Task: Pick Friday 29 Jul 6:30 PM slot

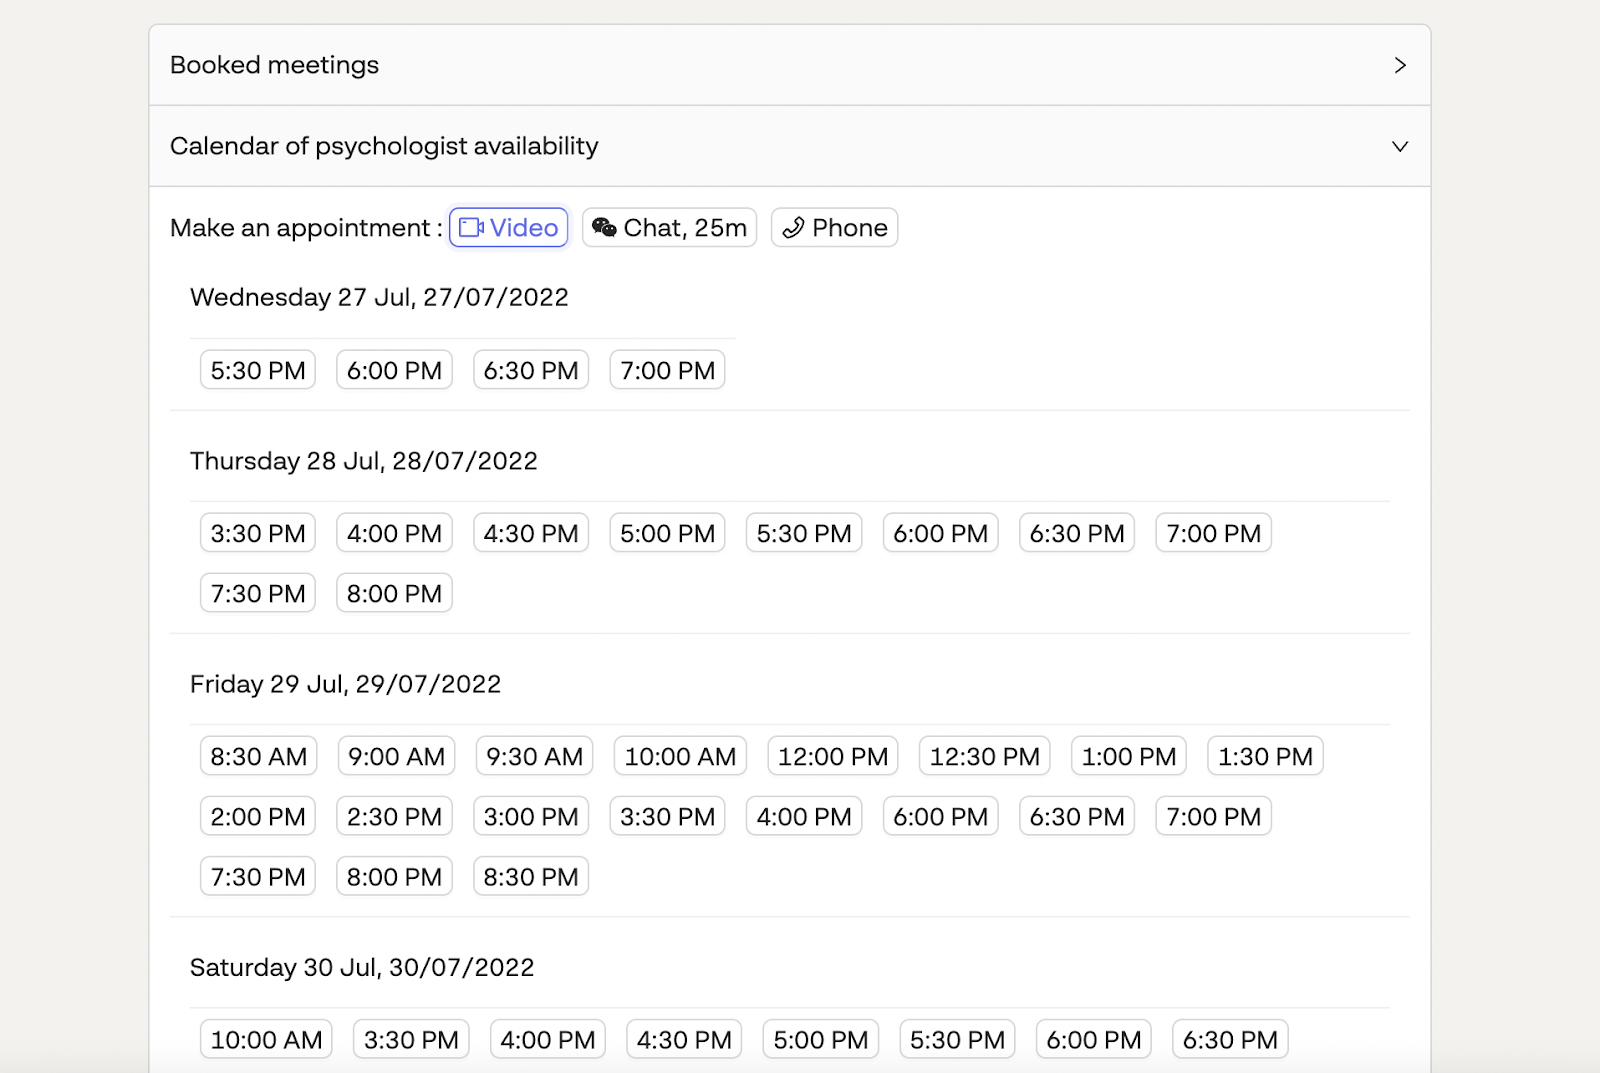Action: tap(1077, 816)
